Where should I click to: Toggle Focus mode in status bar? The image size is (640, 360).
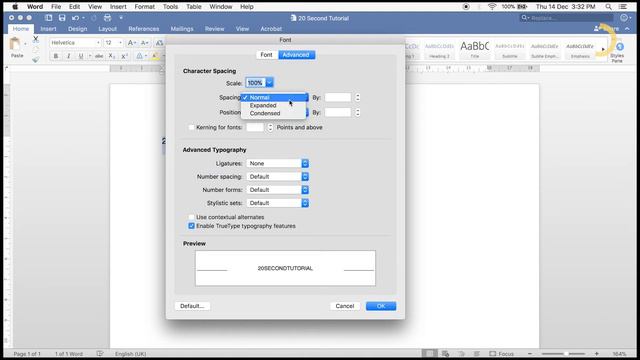(x=501, y=353)
